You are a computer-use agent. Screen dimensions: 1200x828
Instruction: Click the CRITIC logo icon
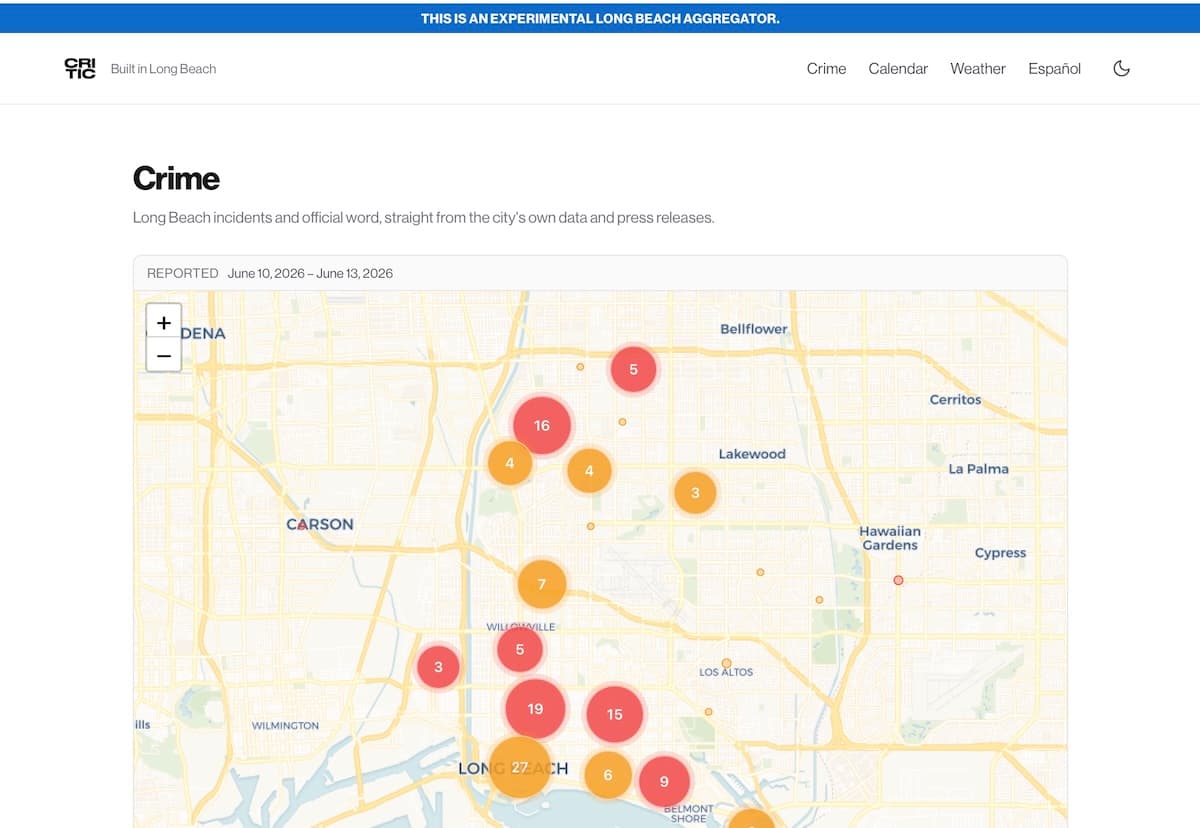point(80,68)
